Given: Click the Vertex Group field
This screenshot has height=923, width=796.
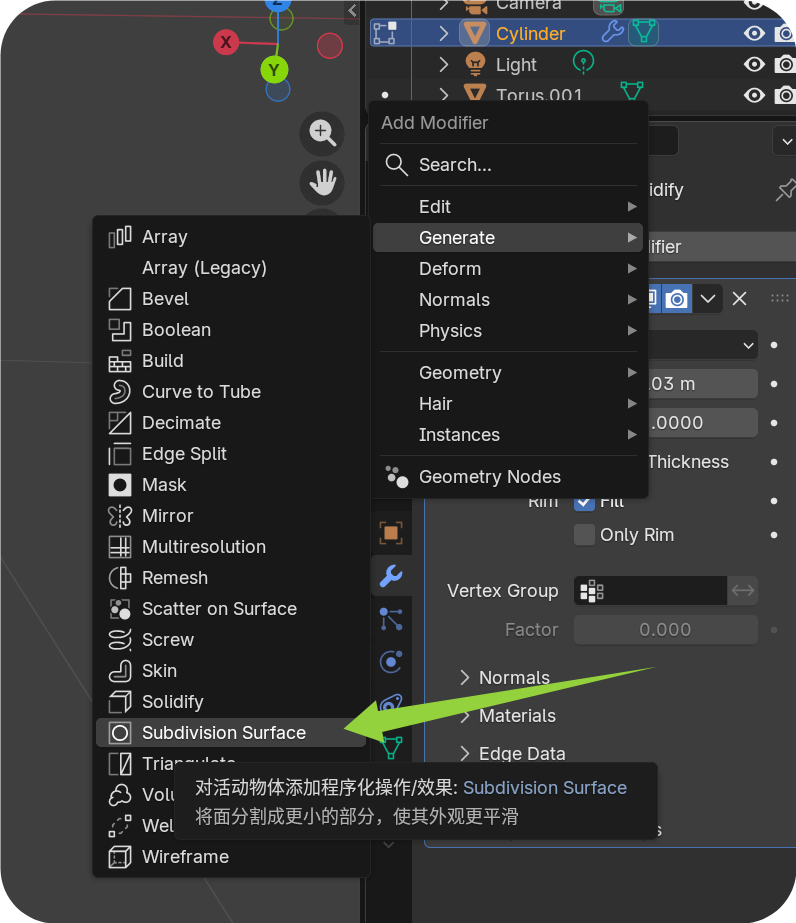Looking at the screenshot, I should (x=650, y=591).
